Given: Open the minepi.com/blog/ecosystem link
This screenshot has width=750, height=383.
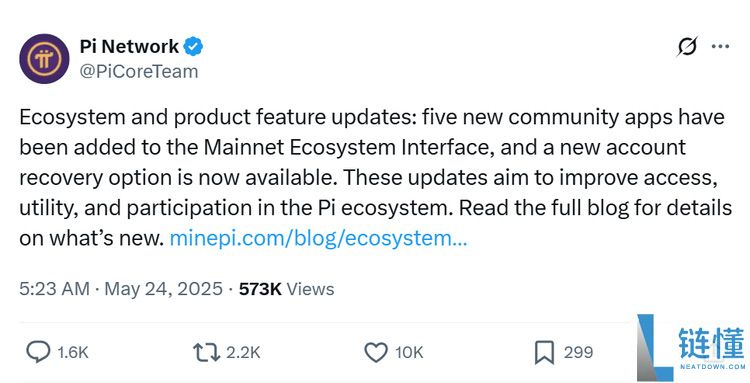Looking at the screenshot, I should click(x=318, y=238).
